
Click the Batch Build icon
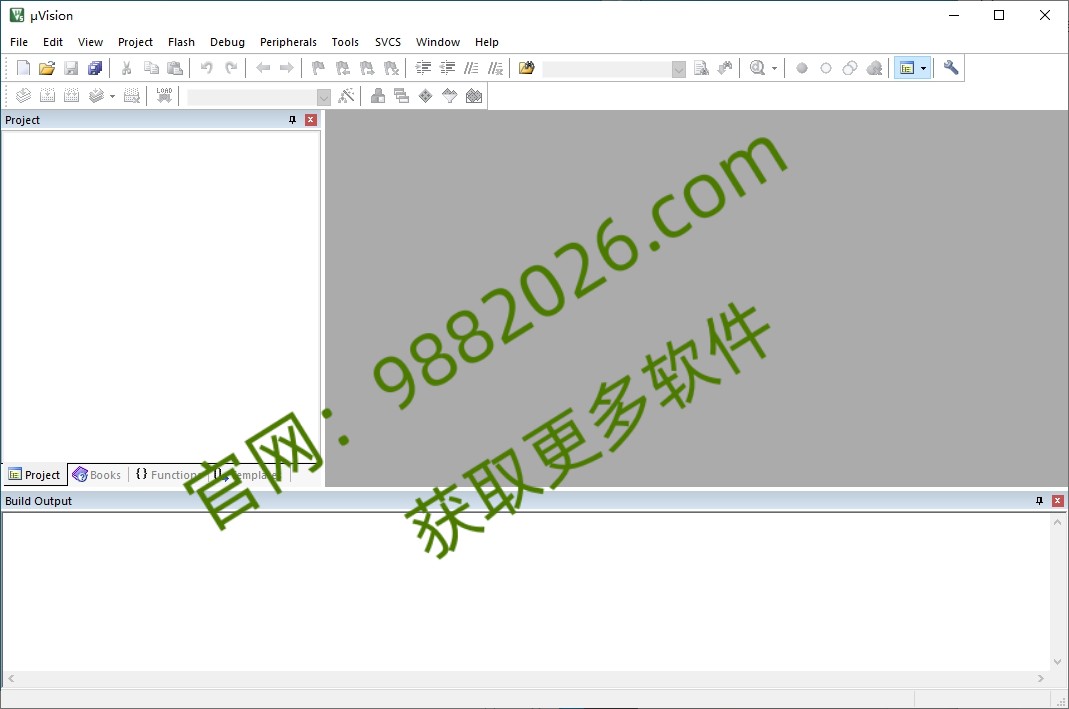(x=96, y=96)
